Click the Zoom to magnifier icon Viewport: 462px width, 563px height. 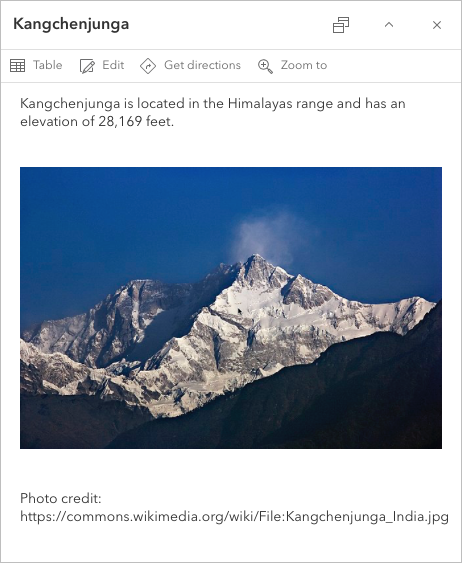[265, 66]
